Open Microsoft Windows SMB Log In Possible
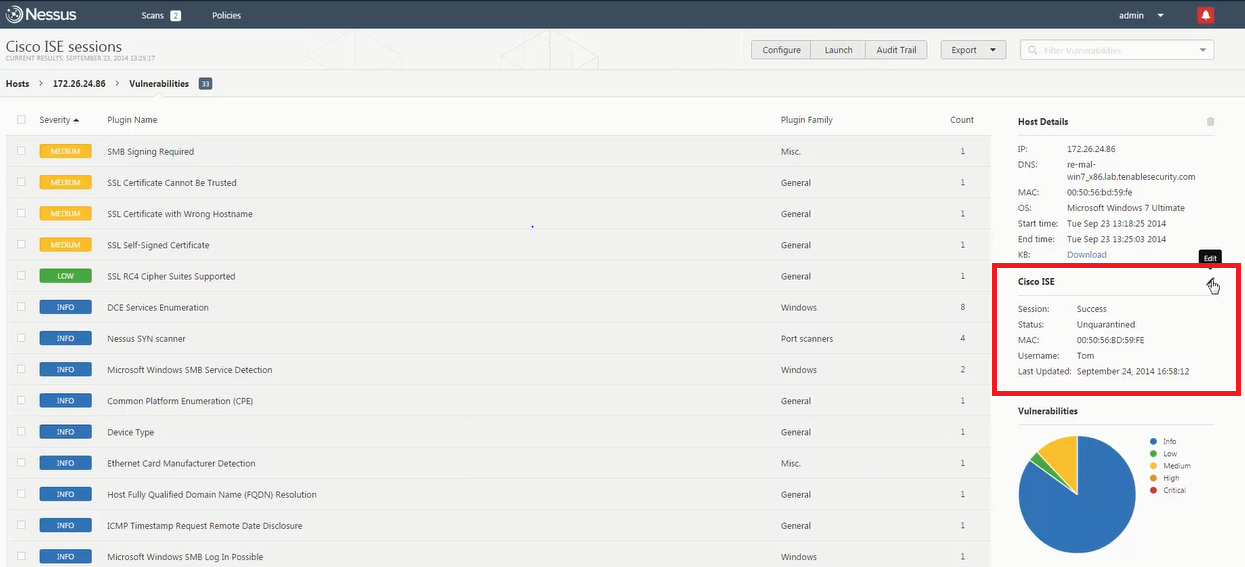1245x567 pixels. (185, 557)
